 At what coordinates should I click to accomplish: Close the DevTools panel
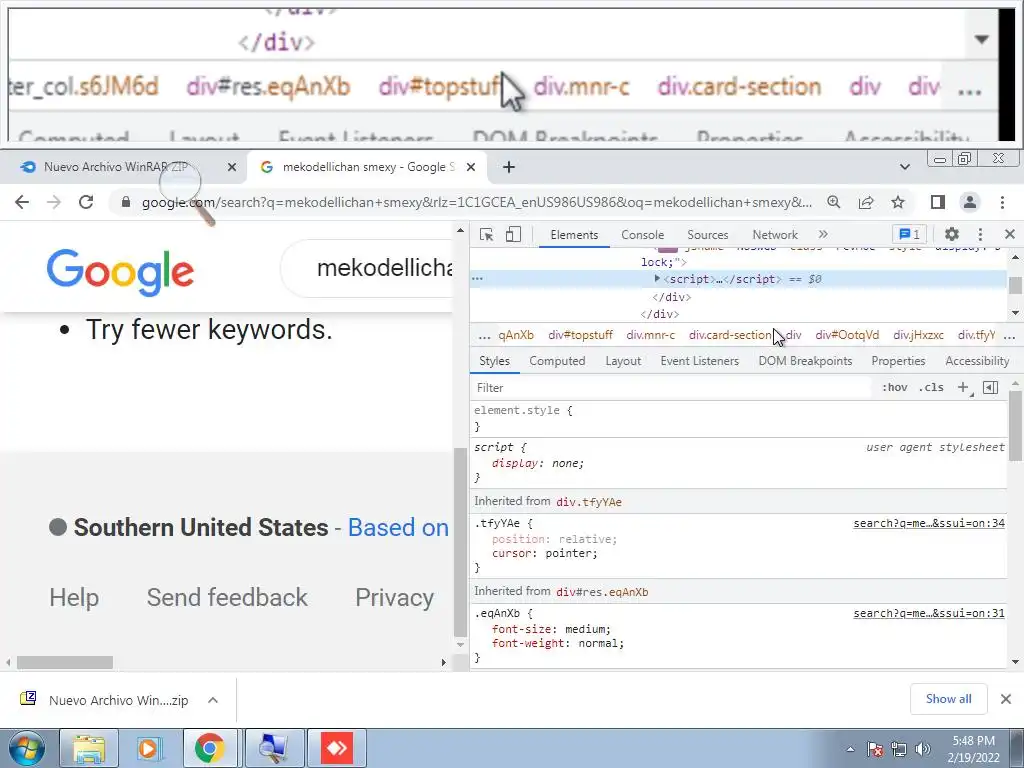(x=1009, y=234)
